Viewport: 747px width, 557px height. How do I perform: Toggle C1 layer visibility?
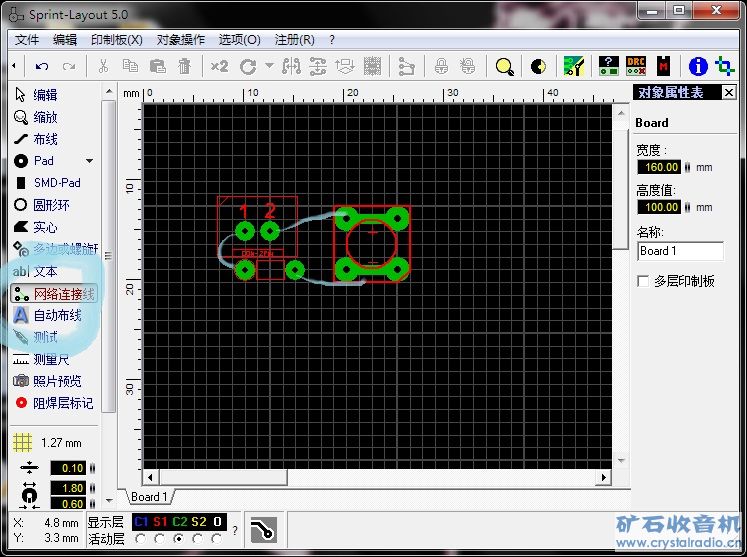point(141,522)
